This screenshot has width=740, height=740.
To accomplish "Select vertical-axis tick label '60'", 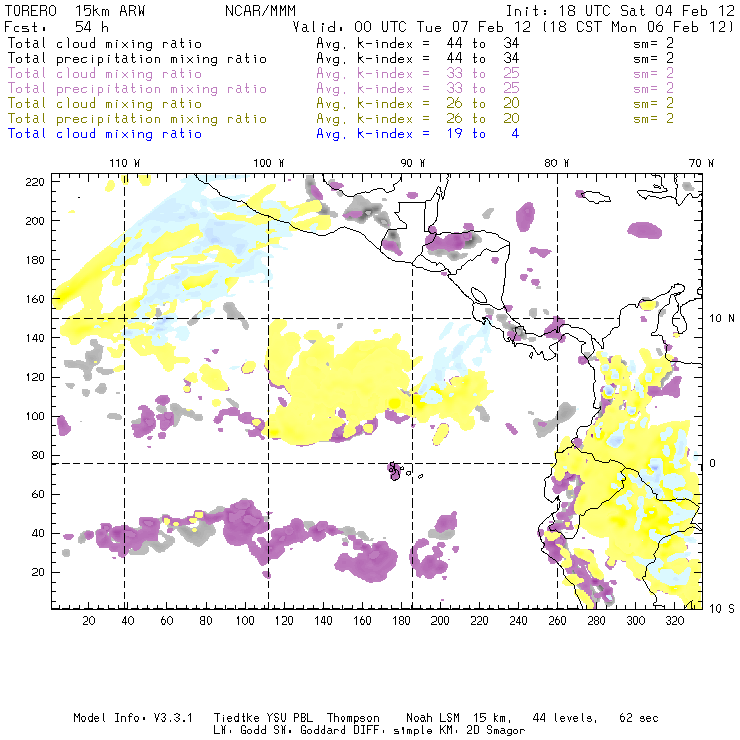I will point(39,495).
